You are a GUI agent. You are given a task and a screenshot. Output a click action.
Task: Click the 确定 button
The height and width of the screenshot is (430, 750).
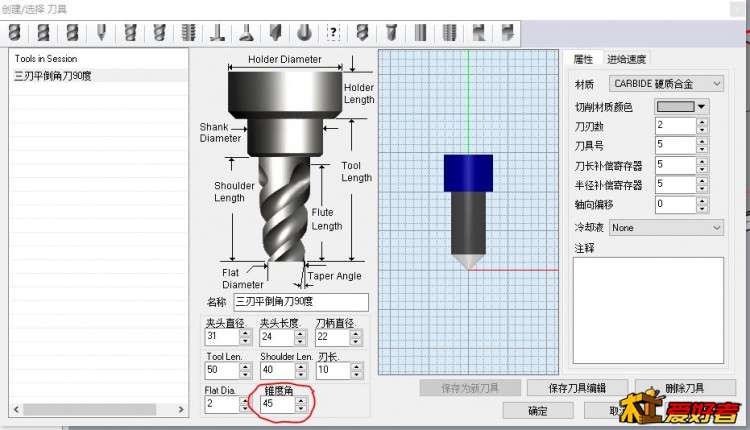(538, 411)
